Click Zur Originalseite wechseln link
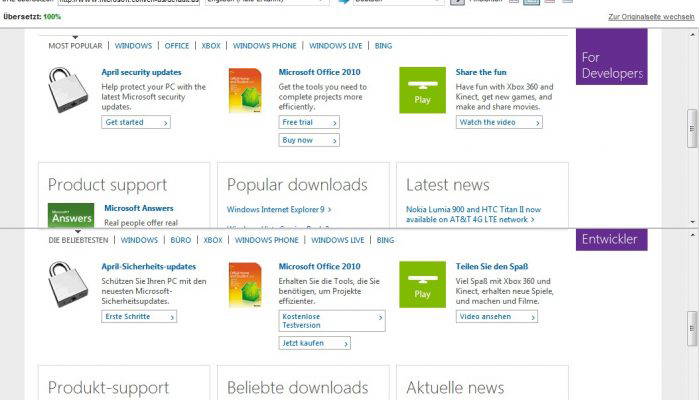 651,17
